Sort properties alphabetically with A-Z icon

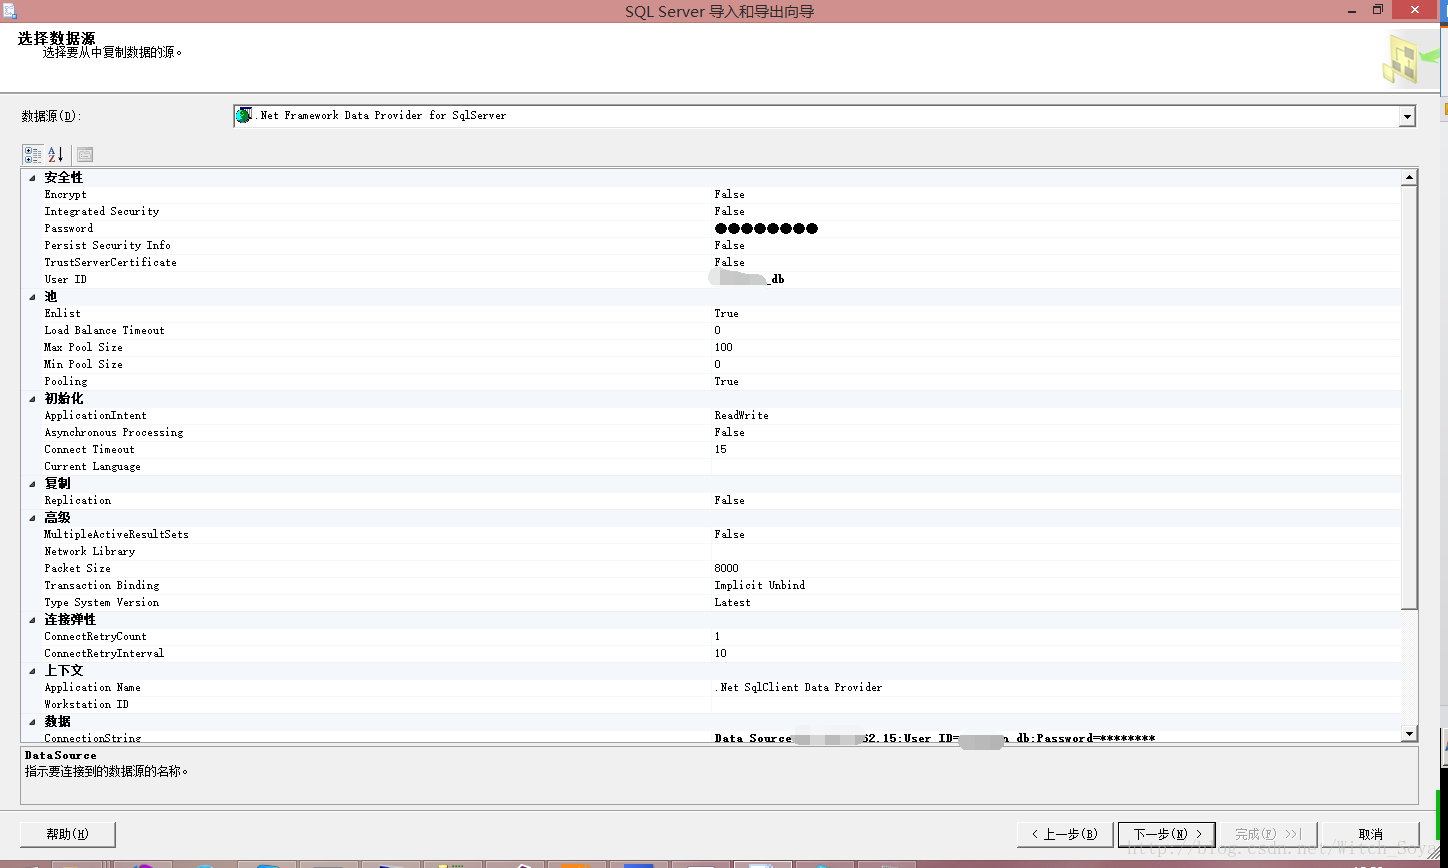coord(56,154)
